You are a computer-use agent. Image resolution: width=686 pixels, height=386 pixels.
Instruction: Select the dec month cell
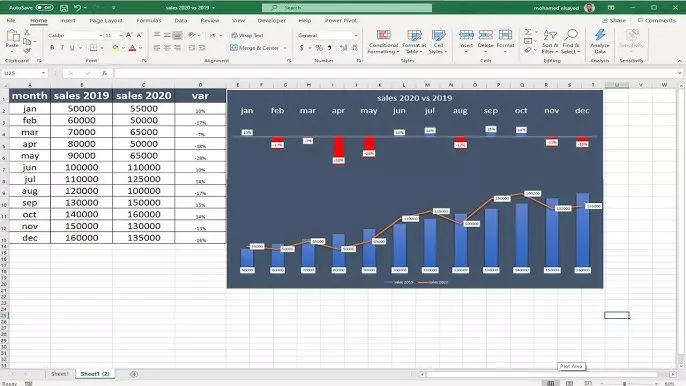pos(30,238)
